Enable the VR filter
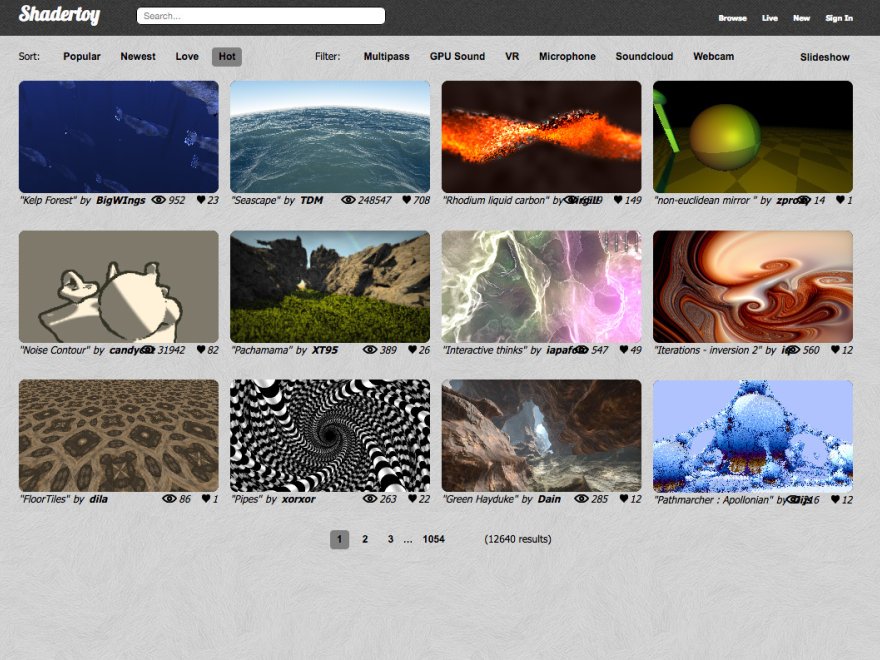 [x=512, y=57]
